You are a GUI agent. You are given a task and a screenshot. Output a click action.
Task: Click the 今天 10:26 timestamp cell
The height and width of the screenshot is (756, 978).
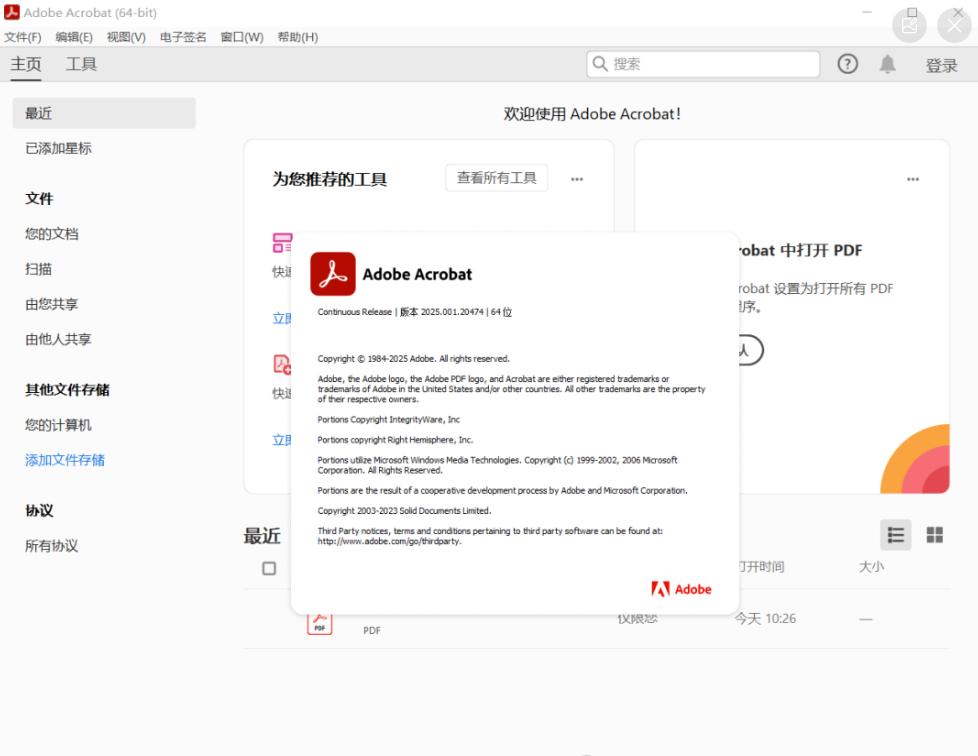pyautogui.click(x=765, y=618)
